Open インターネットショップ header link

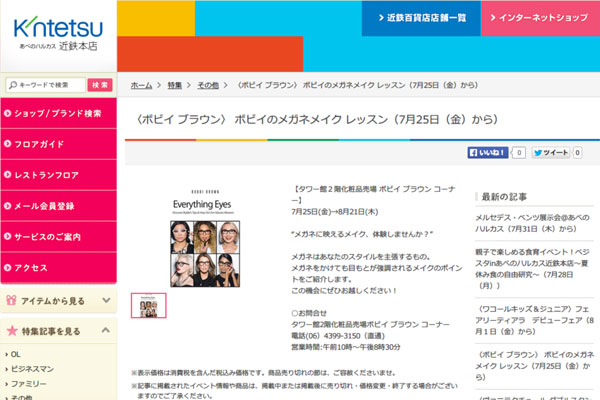pyautogui.click(x=540, y=18)
